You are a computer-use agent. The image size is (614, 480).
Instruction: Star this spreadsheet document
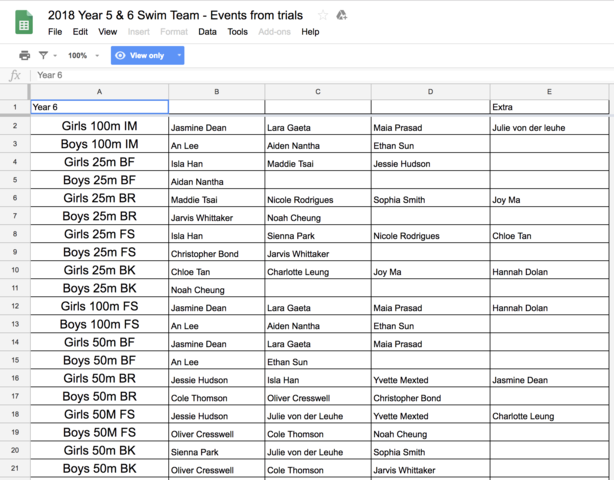tap(323, 15)
